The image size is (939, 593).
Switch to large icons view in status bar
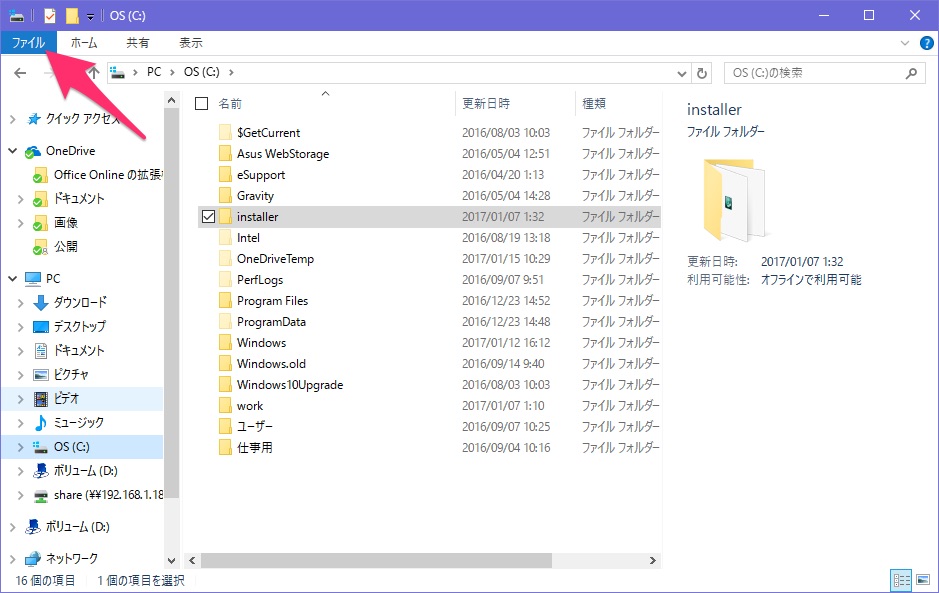click(923, 580)
